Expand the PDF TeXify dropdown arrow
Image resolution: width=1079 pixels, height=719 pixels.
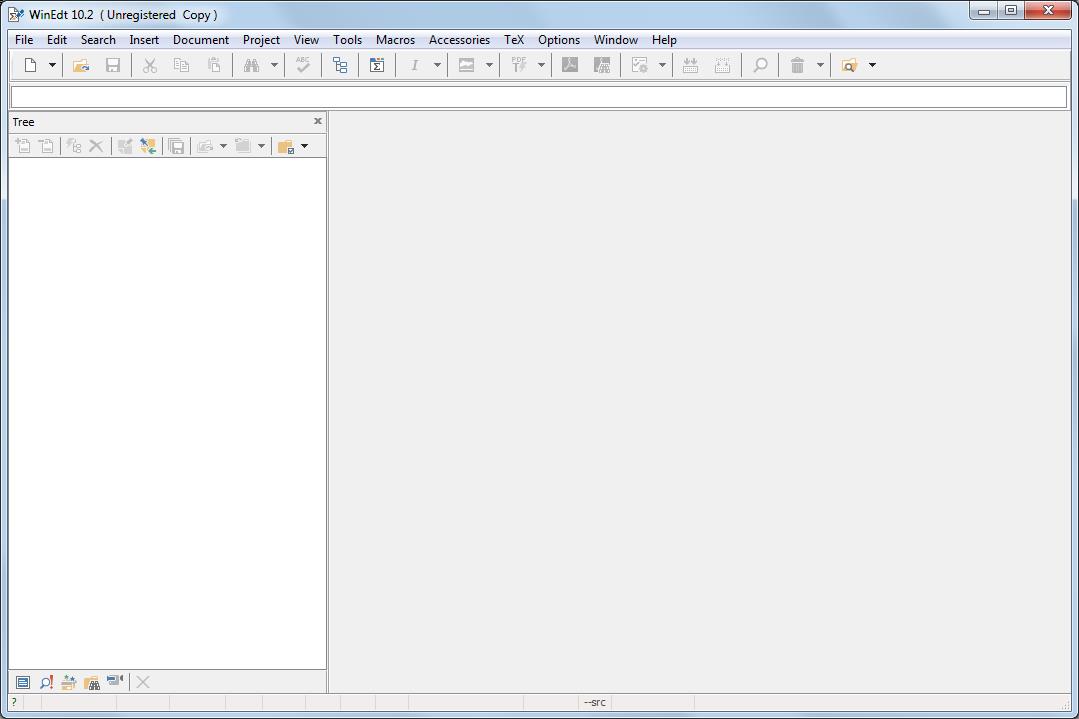point(542,65)
